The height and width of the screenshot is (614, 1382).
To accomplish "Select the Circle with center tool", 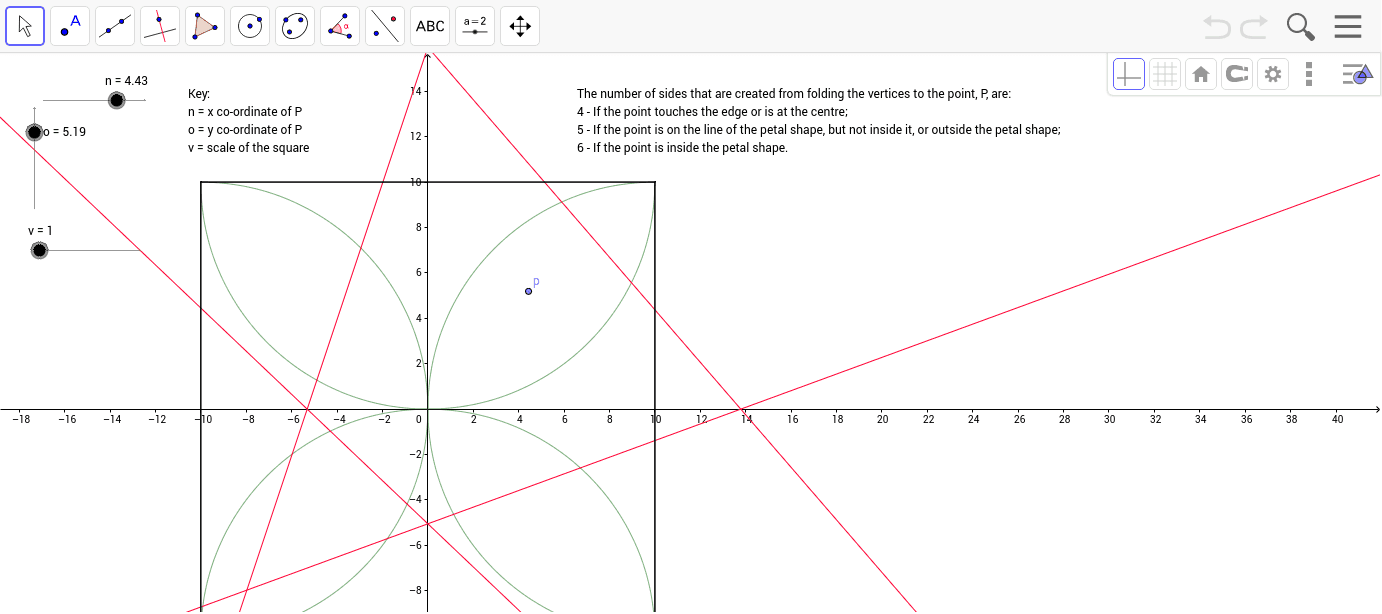I will click(x=250, y=26).
